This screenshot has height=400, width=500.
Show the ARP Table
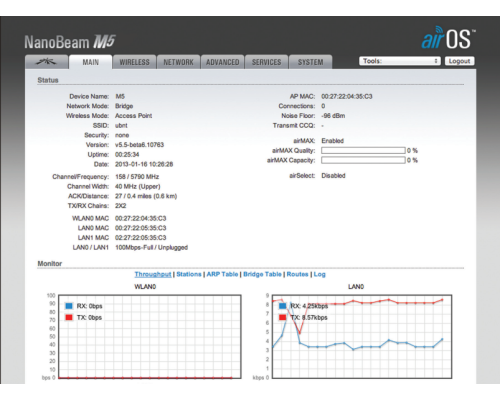222,274
